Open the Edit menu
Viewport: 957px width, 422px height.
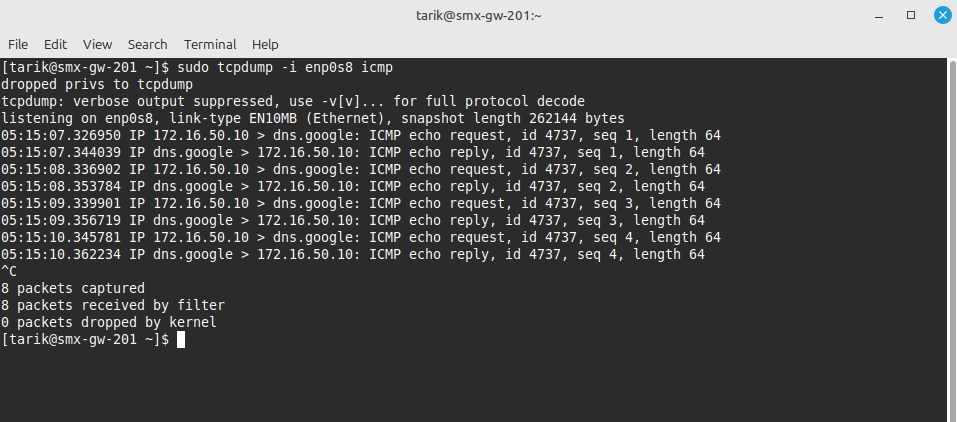click(x=55, y=45)
